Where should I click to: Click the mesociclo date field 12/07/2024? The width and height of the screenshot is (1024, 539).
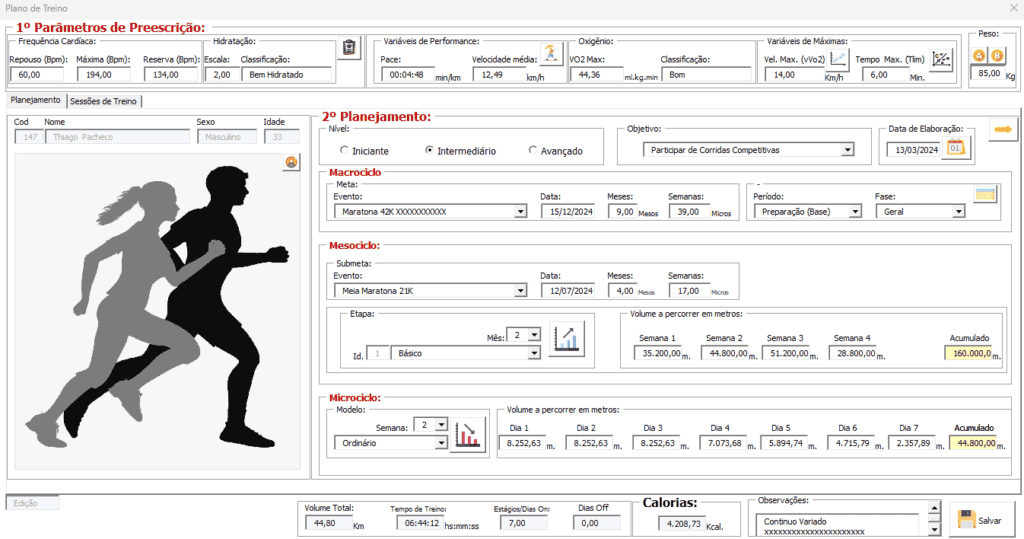pos(568,291)
